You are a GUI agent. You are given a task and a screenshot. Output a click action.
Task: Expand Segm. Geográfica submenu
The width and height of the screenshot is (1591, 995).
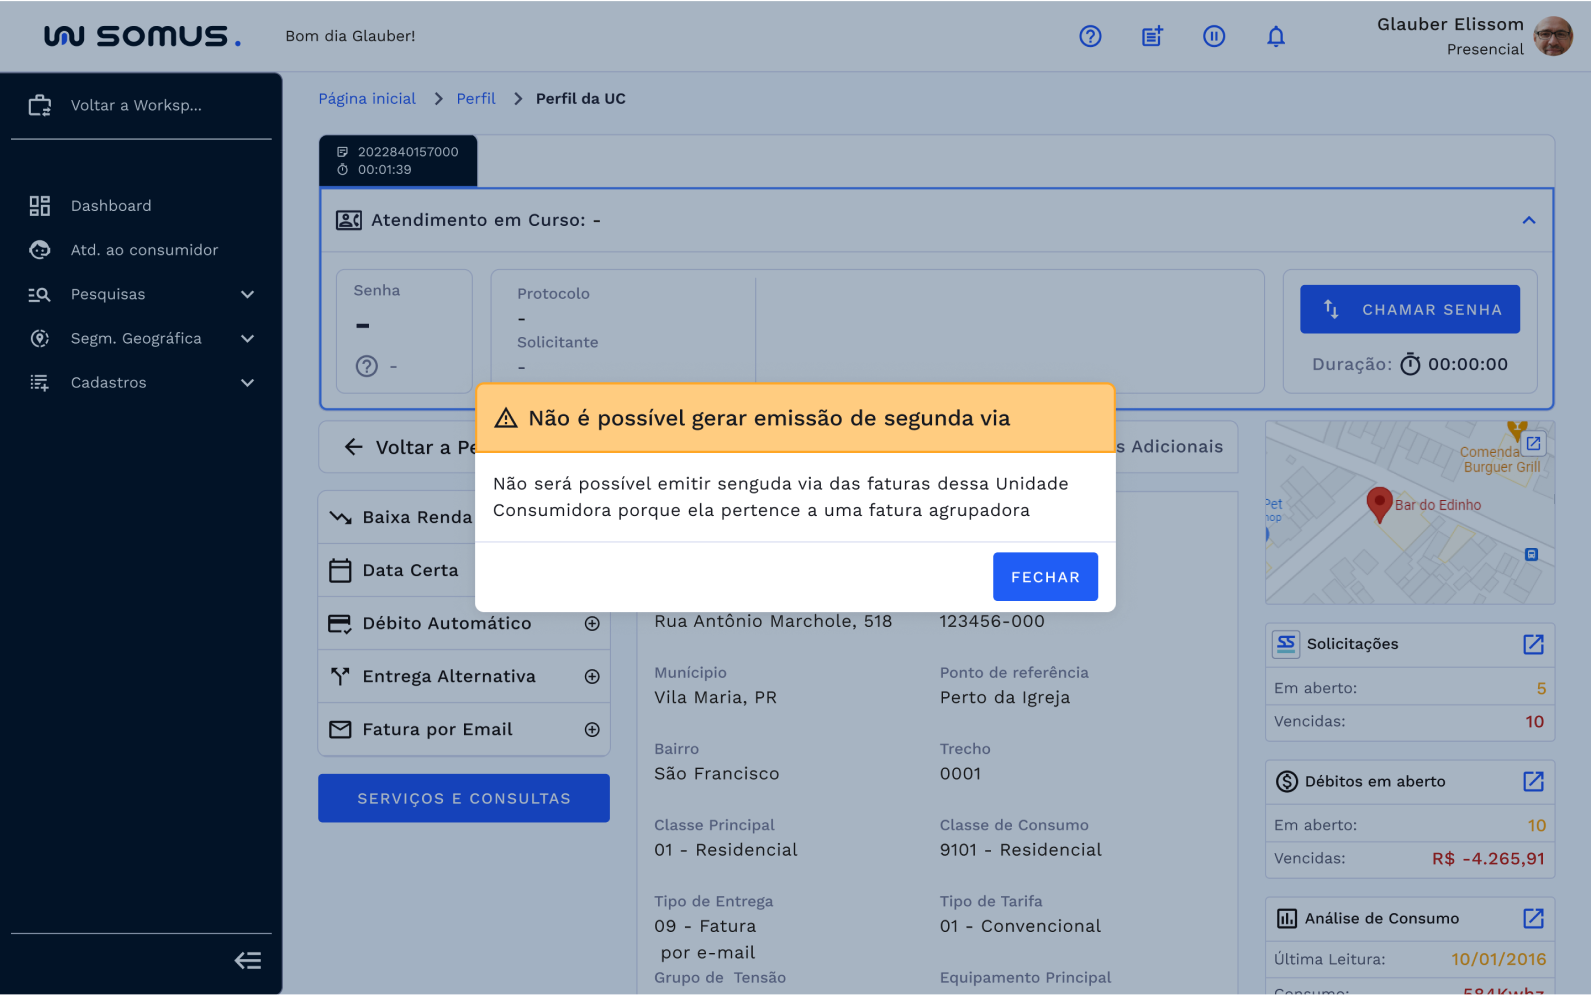coord(247,339)
